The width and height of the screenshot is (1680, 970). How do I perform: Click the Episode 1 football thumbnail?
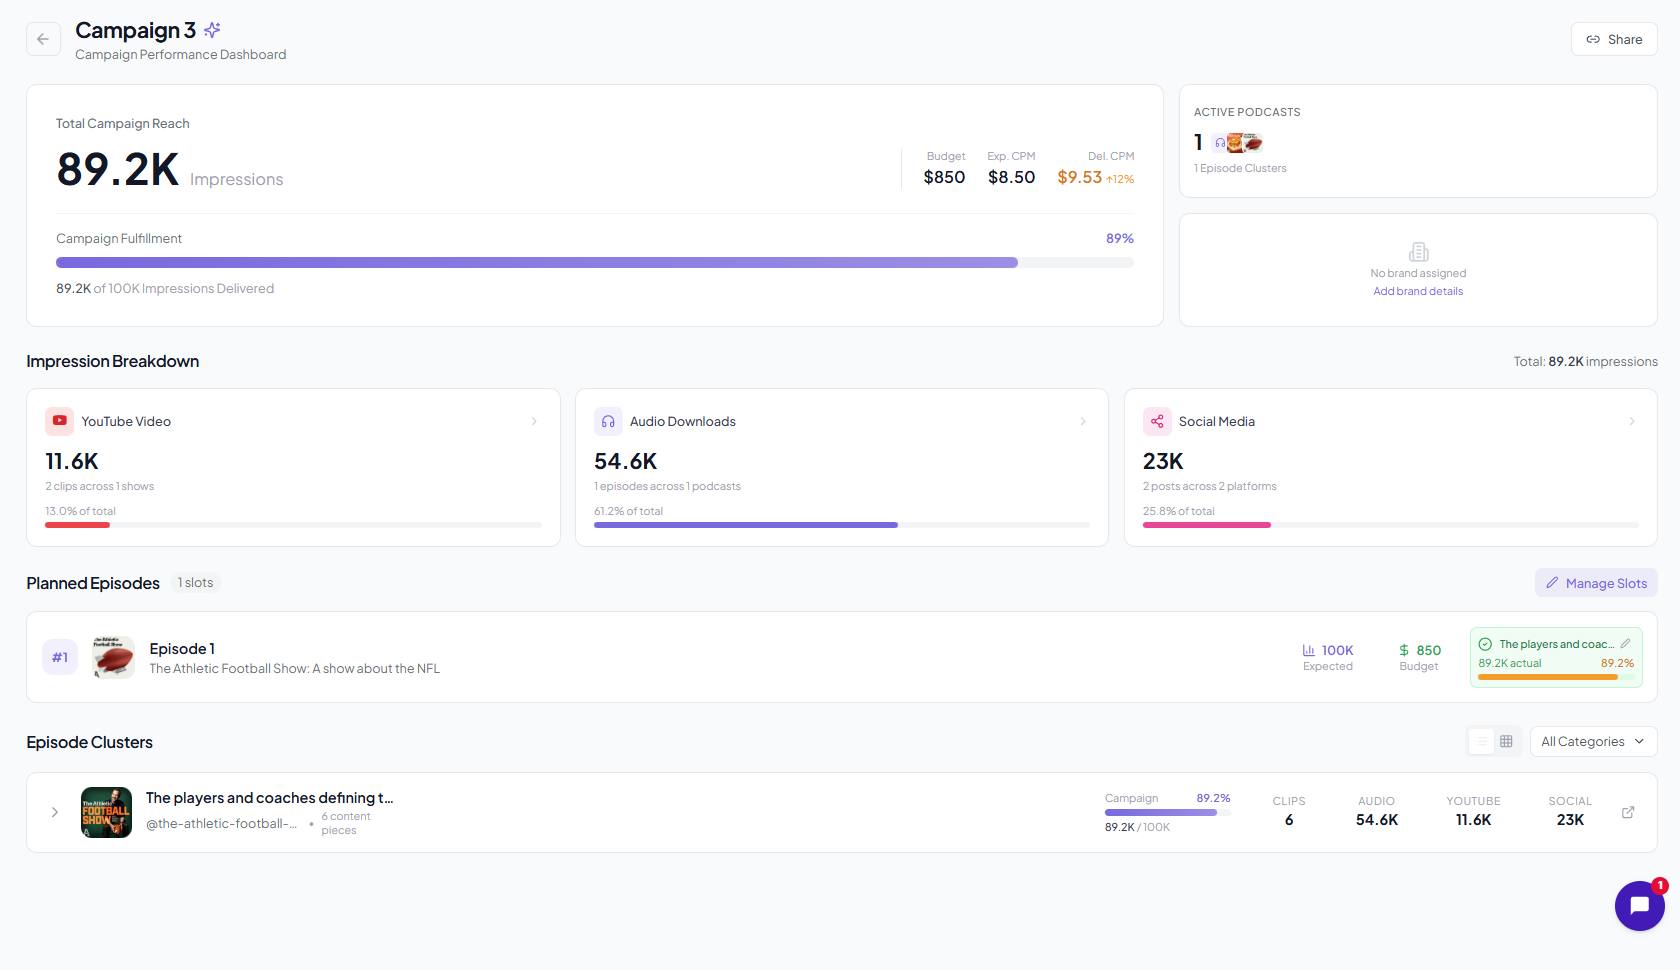(x=113, y=657)
